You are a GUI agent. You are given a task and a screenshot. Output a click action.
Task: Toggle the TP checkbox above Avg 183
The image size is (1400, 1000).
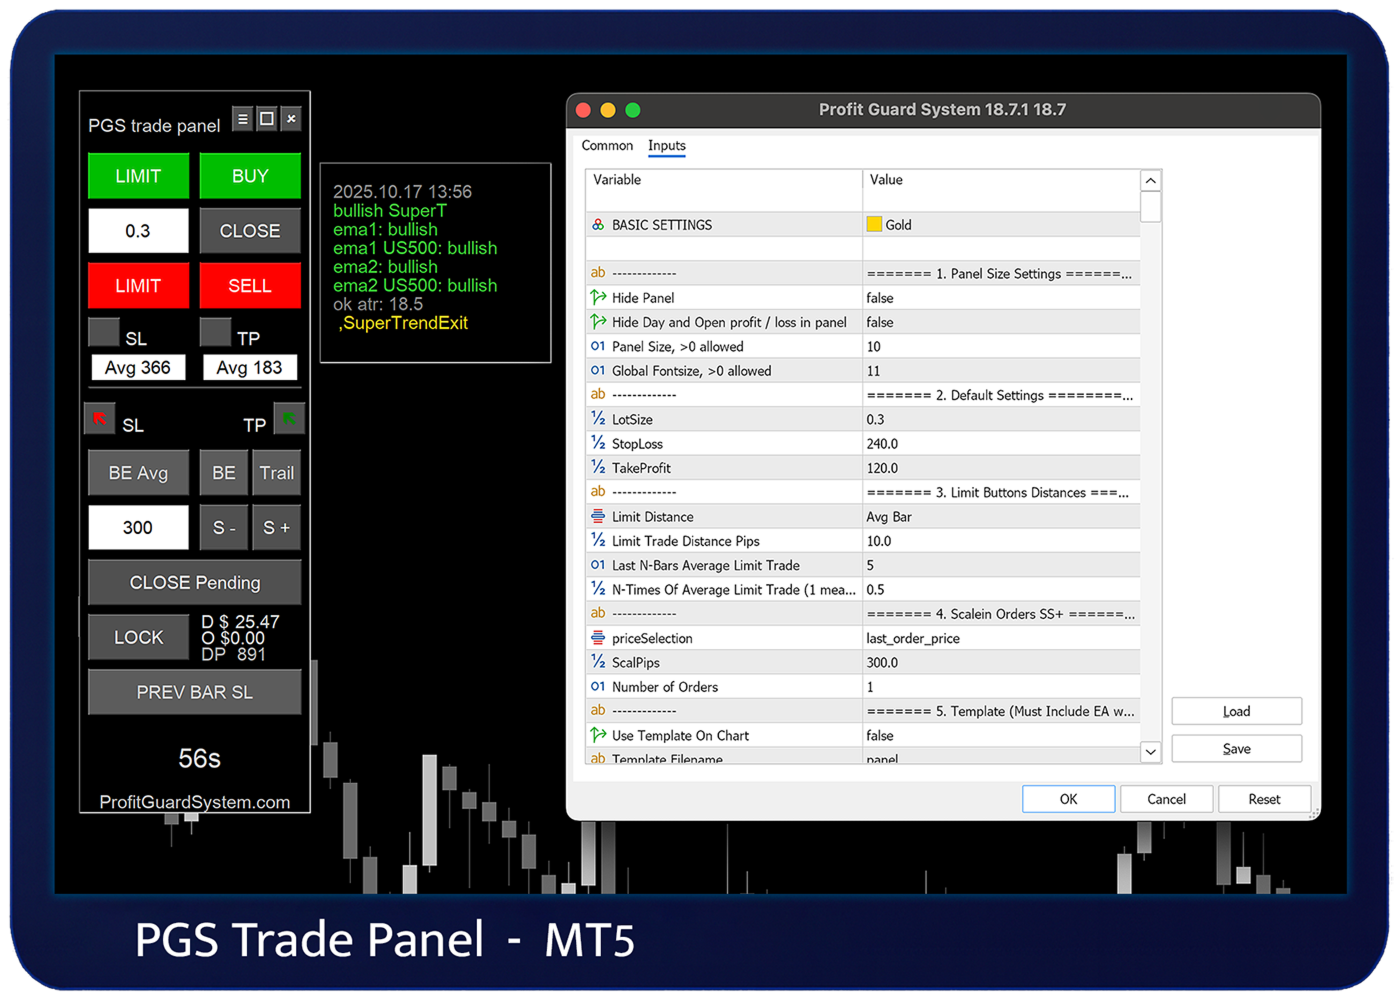[215, 332]
